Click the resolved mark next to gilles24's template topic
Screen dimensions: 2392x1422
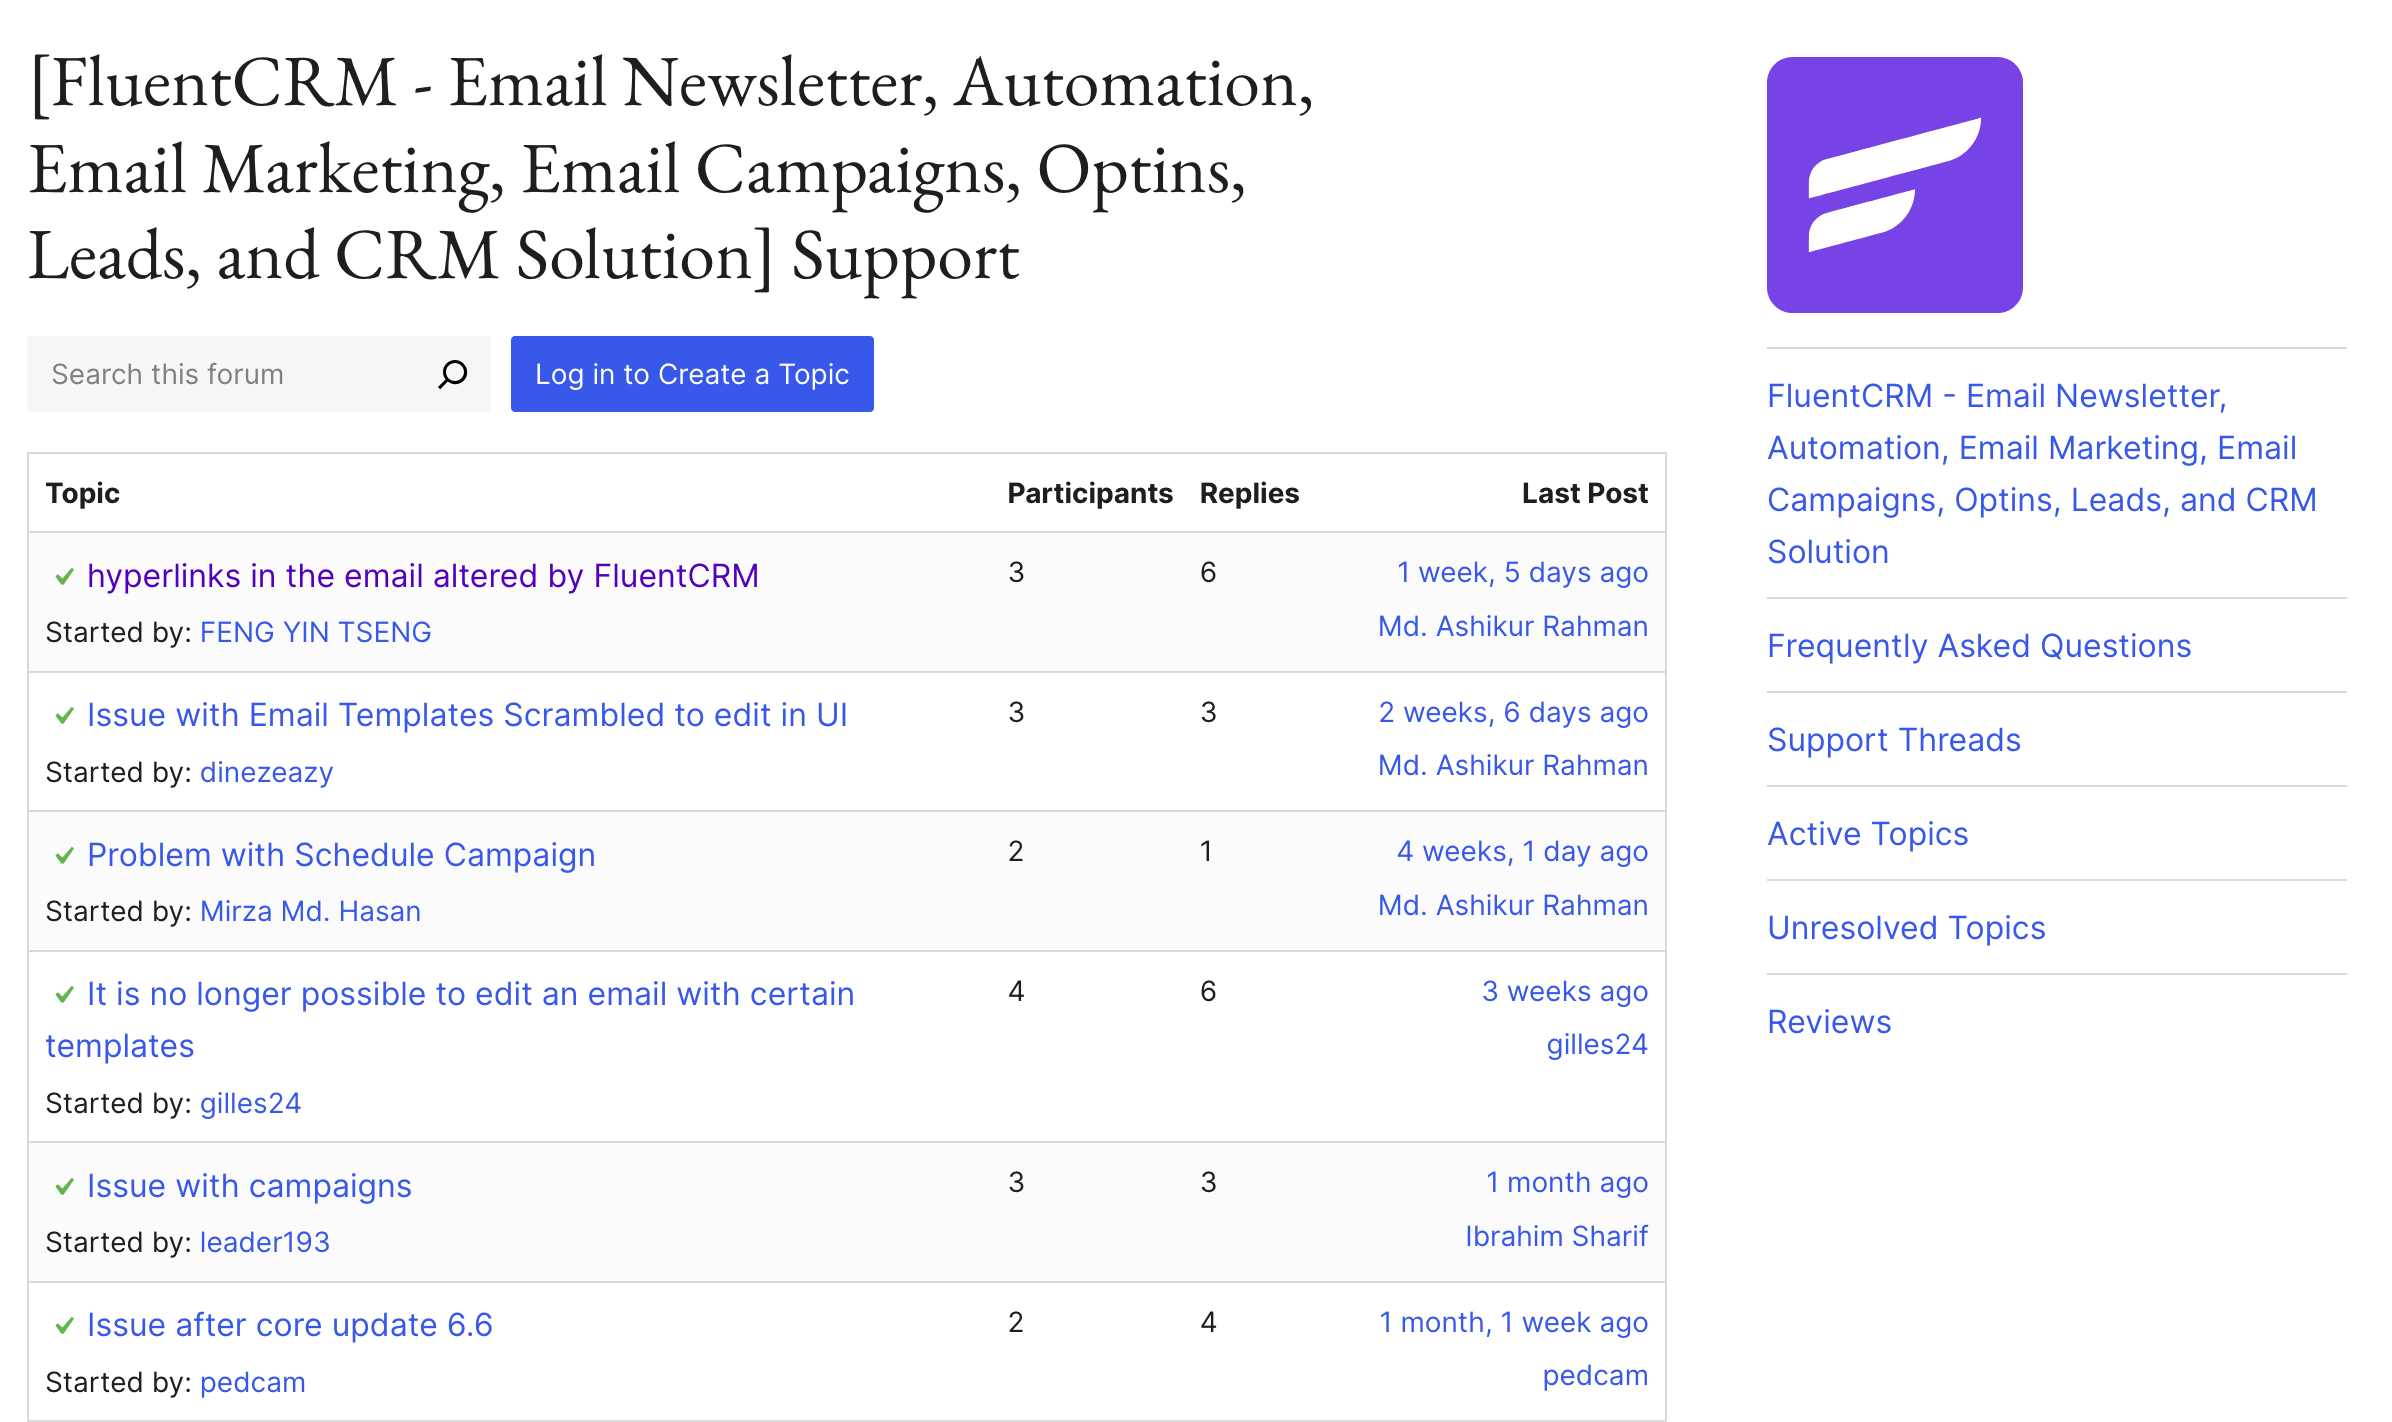64,995
